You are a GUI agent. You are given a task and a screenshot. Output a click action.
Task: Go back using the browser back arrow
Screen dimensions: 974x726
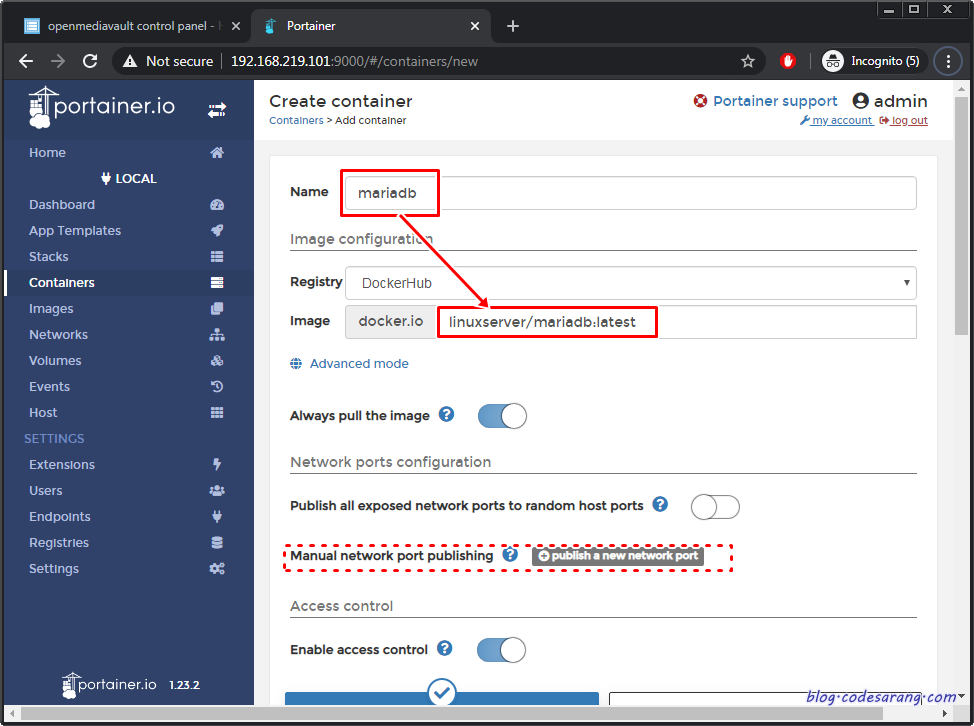pyautogui.click(x=26, y=61)
